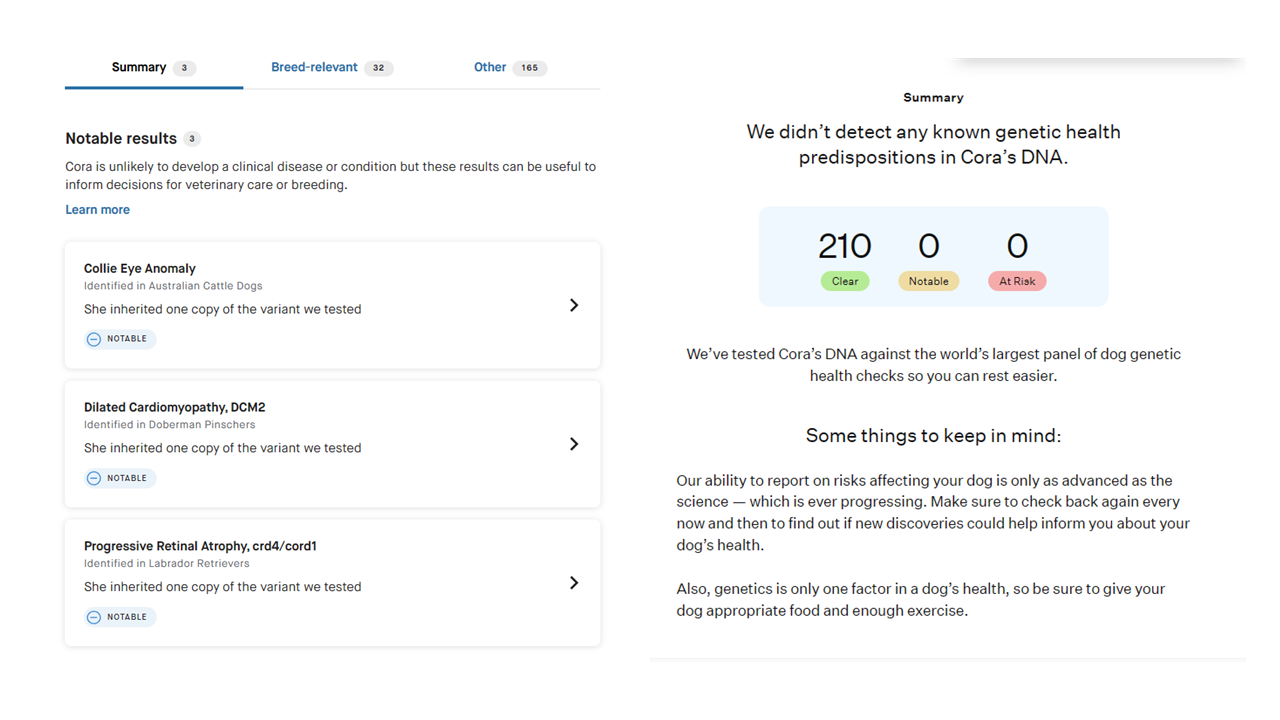Expand the Progressive Retinal Atrophy result
This screenshot has height=720, width=1280.
tap(574, 582)
